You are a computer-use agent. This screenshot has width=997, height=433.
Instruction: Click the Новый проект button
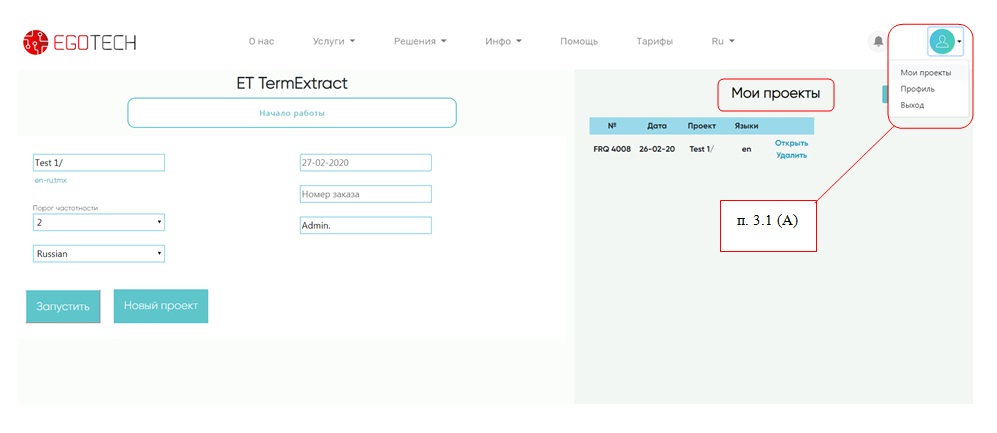tap(161, 306)
